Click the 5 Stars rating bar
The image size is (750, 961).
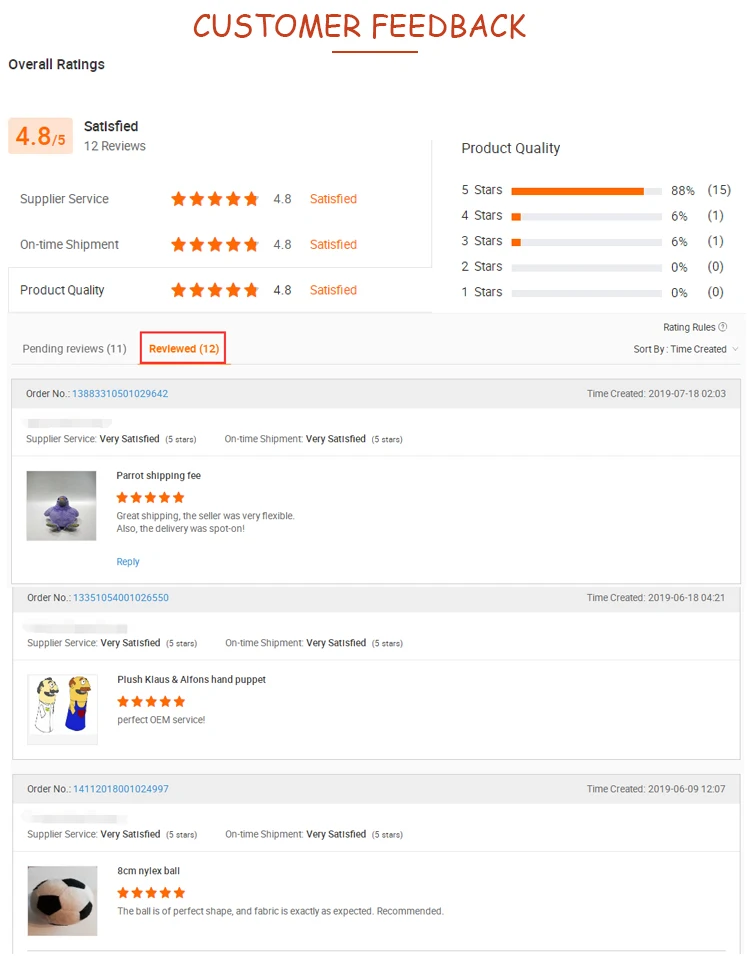[586, 190]
